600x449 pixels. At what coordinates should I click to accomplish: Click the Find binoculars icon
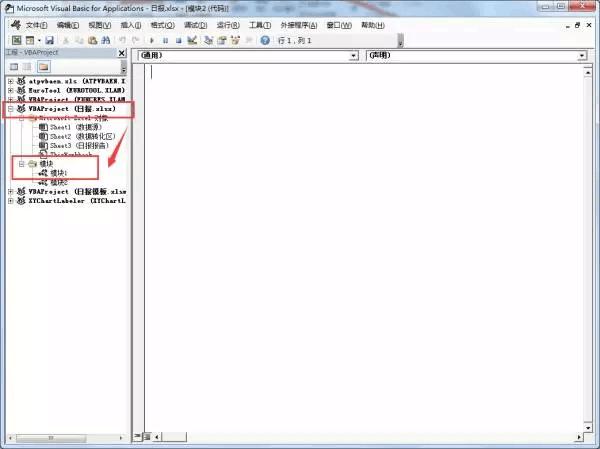pos(106,40)
